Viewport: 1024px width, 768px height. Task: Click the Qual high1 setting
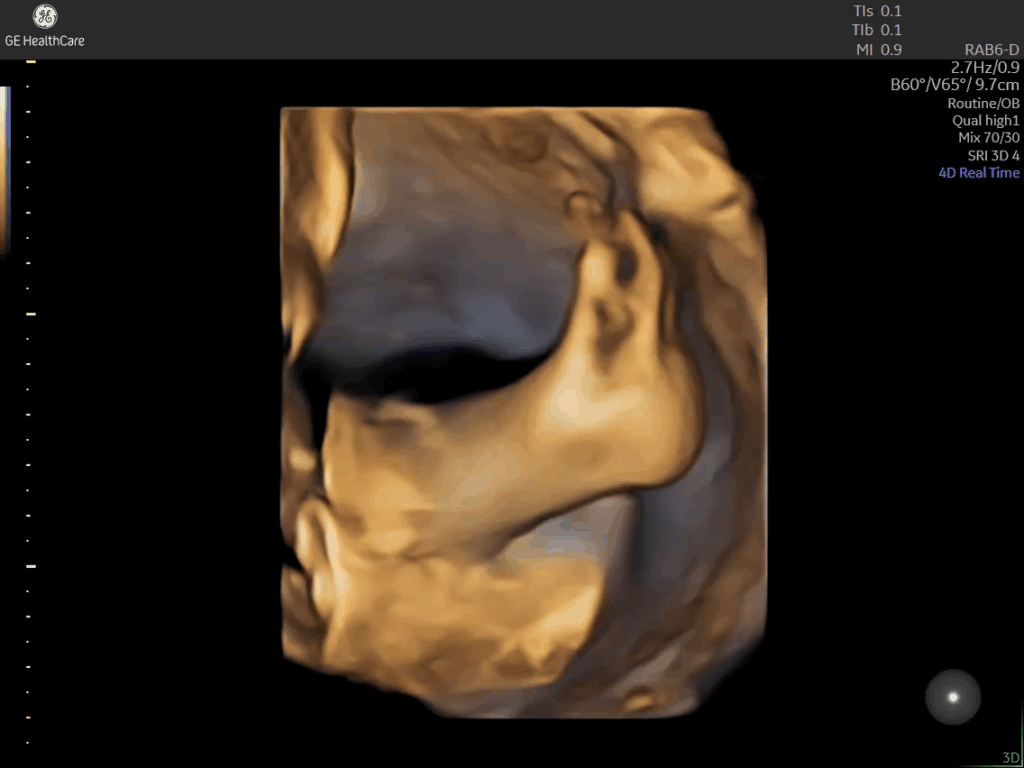pyautogui.click(x=985, y=120)
